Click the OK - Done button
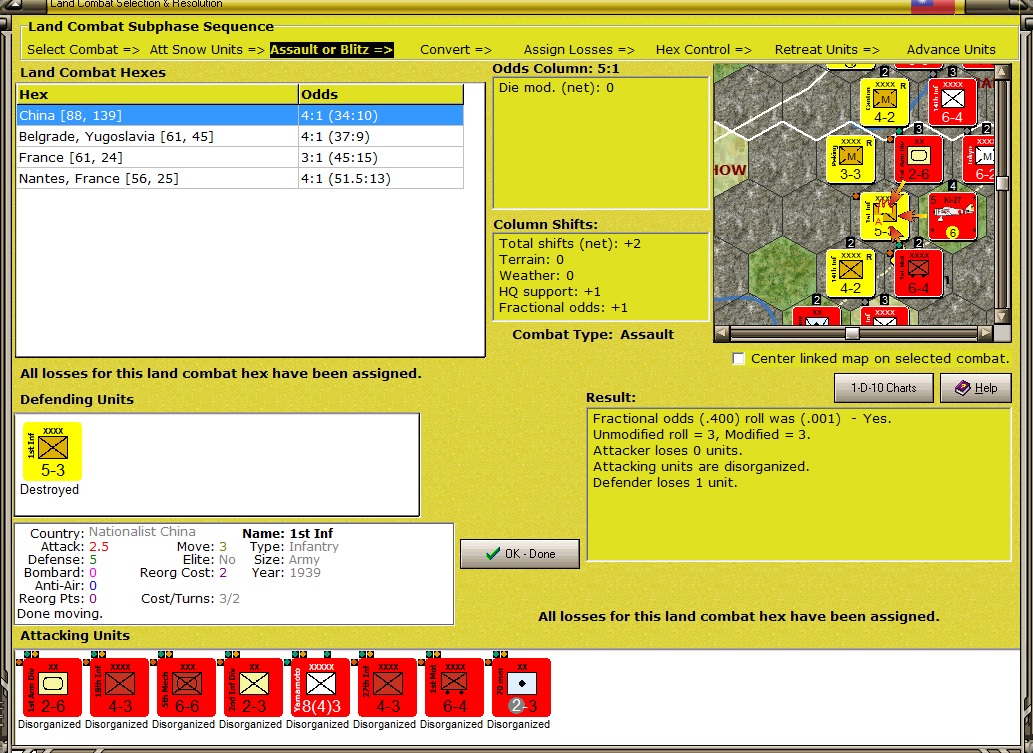This screenshot has height=753, width=1033. [520, 554]
